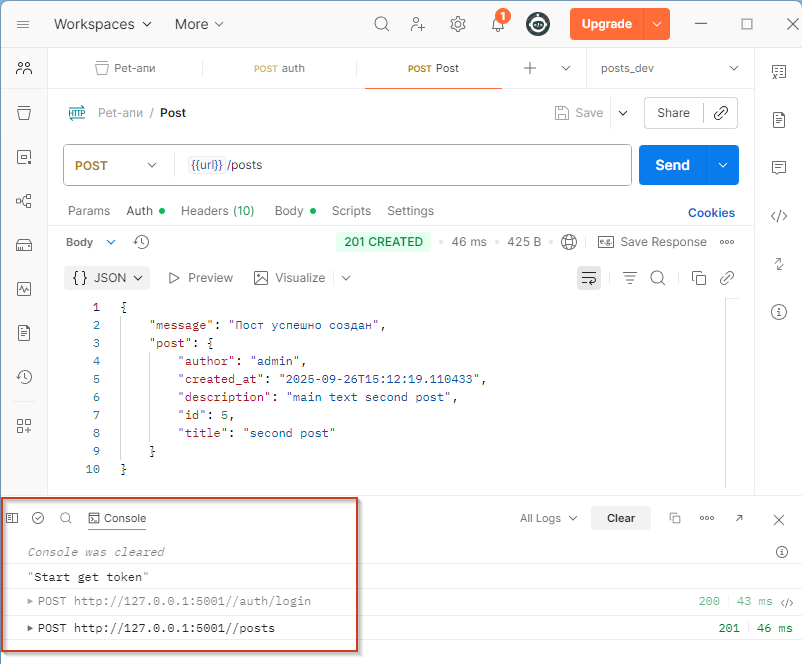Click the Send button
This screenshot has height=664, width=802.
pos(672,165)
